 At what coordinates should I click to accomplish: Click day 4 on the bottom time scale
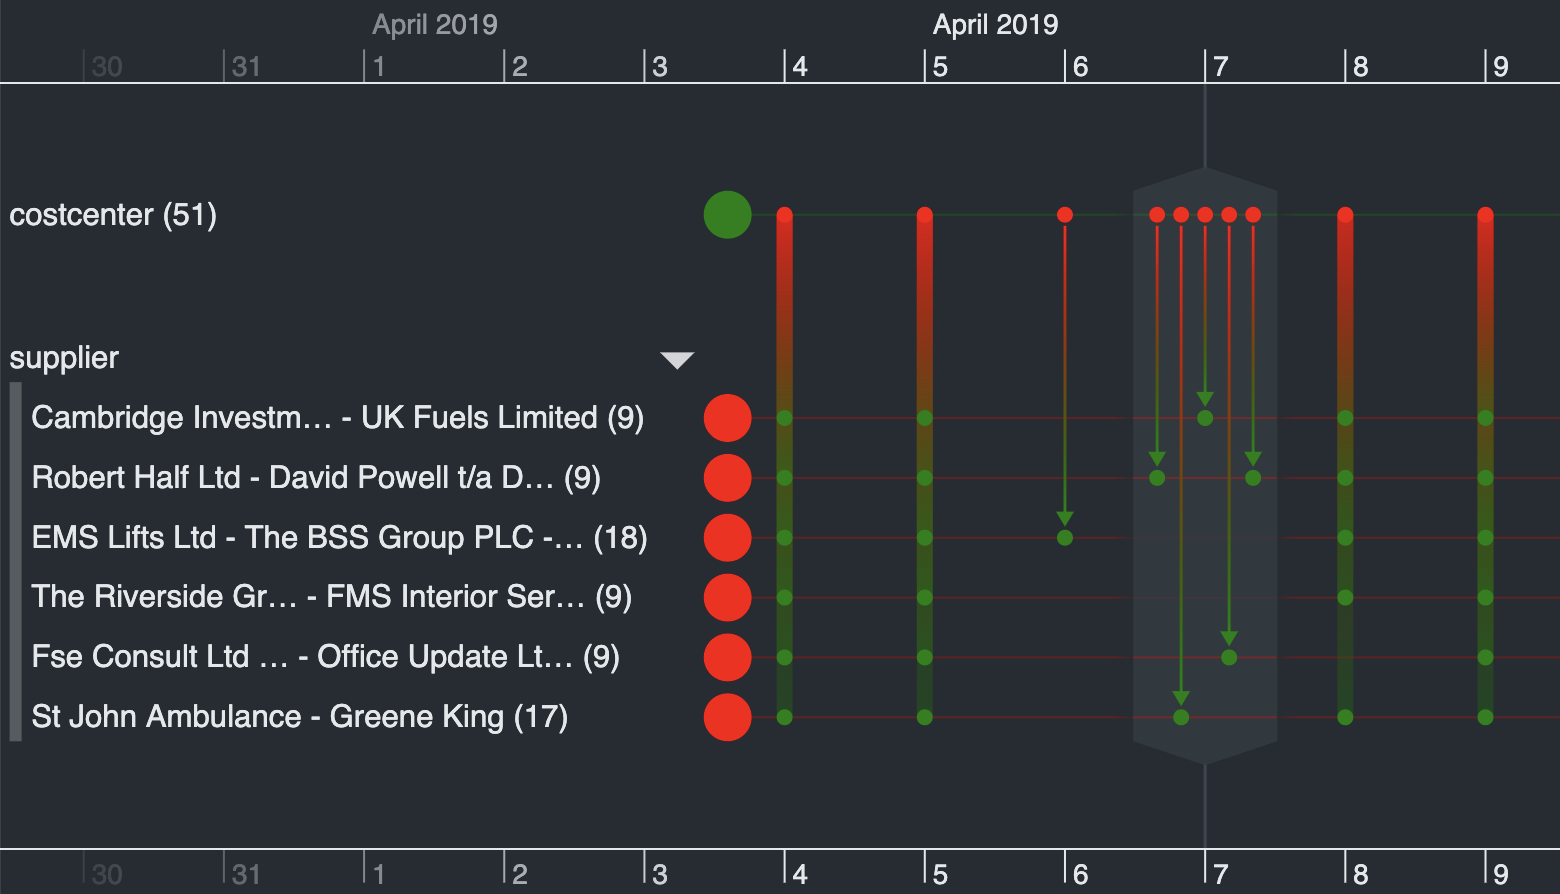(x=800, y=874)
